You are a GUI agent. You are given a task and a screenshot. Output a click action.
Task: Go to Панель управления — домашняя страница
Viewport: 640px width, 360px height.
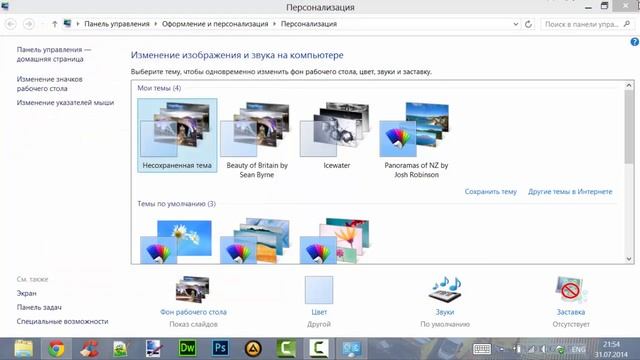point(54,54)
